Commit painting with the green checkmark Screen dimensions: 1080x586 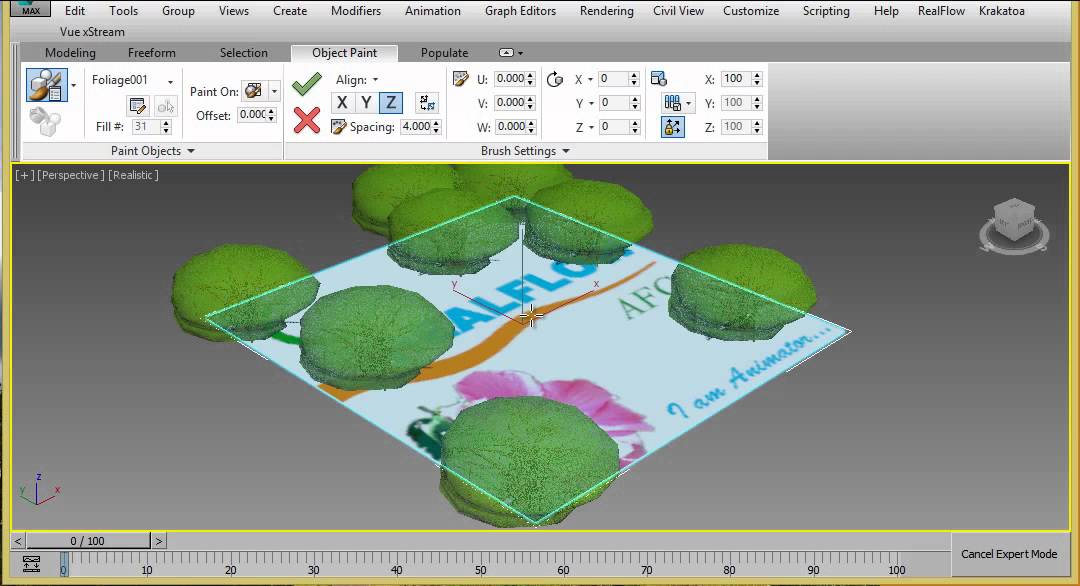(307, 83)
